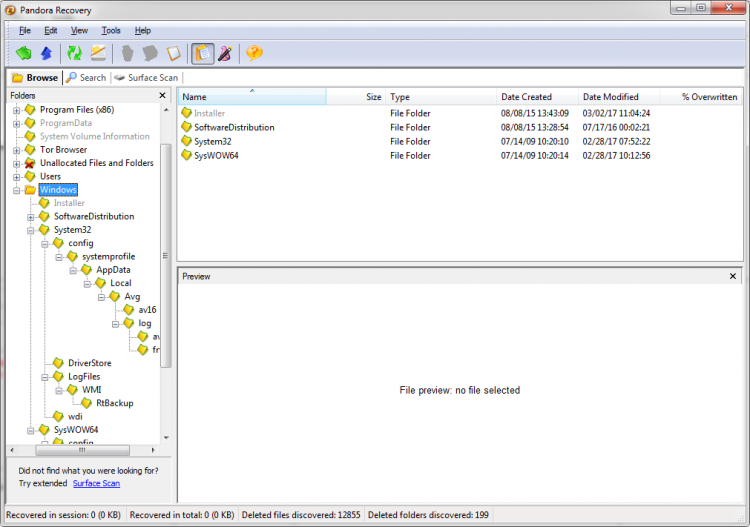Click folder tree horizontal scrollbar right arrow
750x527 pixels.
tap(153, 450)
